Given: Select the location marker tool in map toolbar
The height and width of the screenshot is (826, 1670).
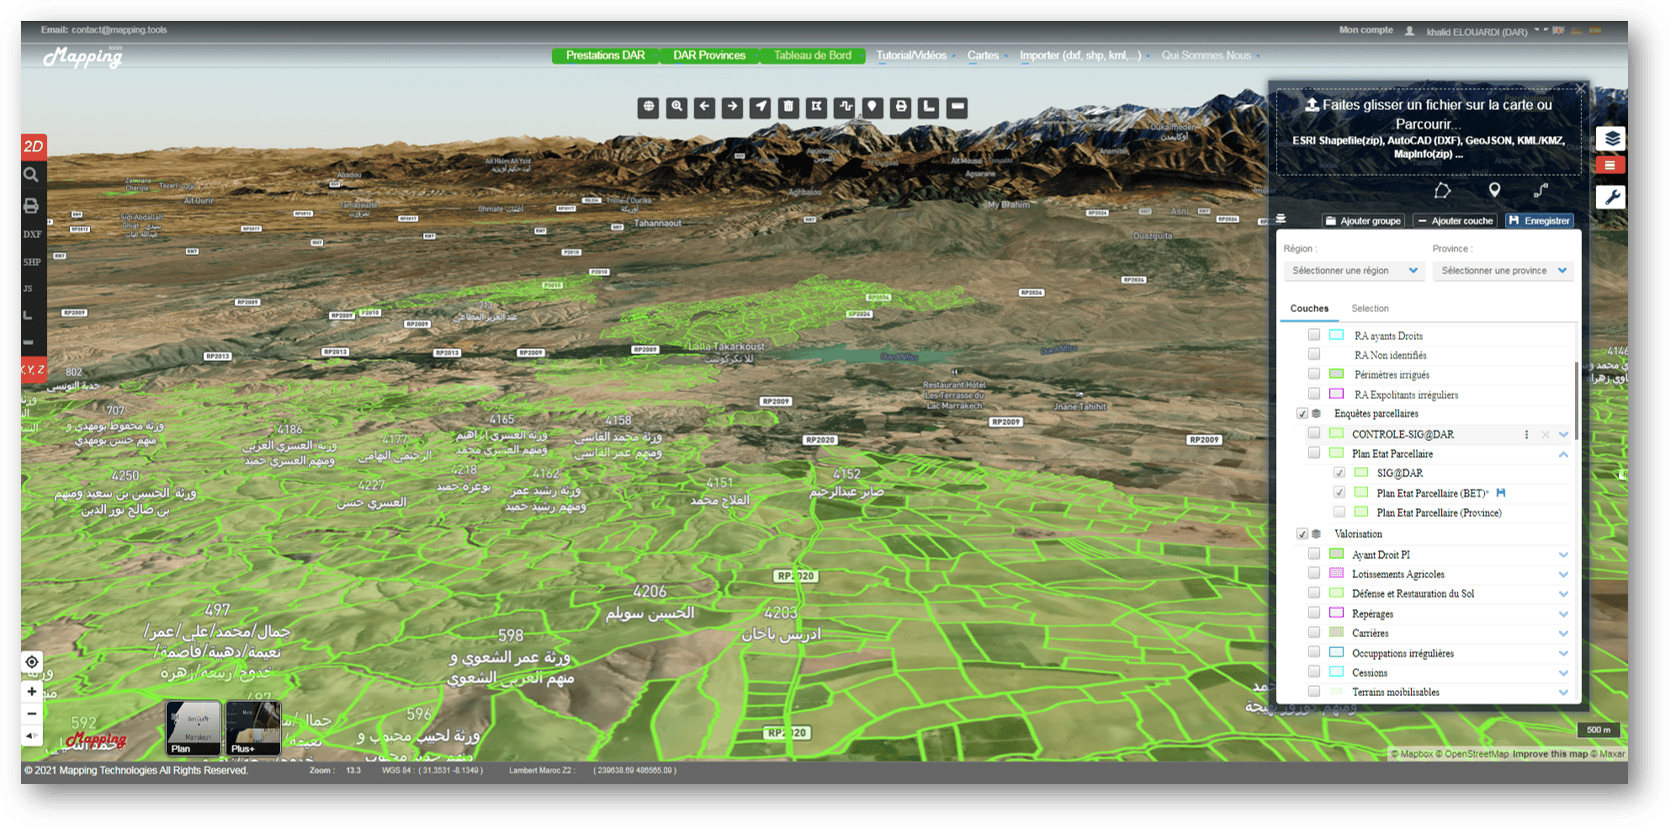Looking at the screenshot, I should tap(873, 107).
